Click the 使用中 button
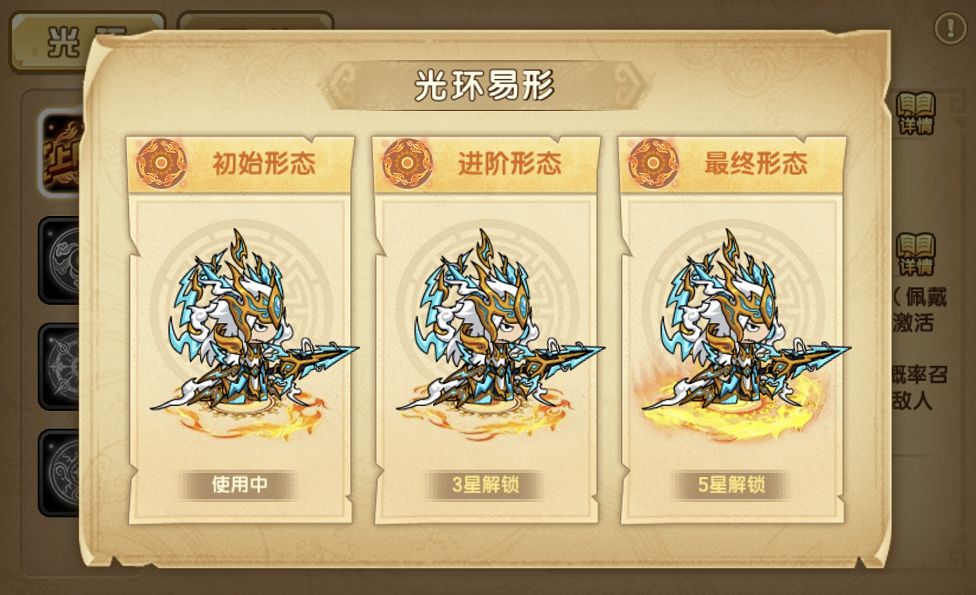 click(x=240, y=485)
